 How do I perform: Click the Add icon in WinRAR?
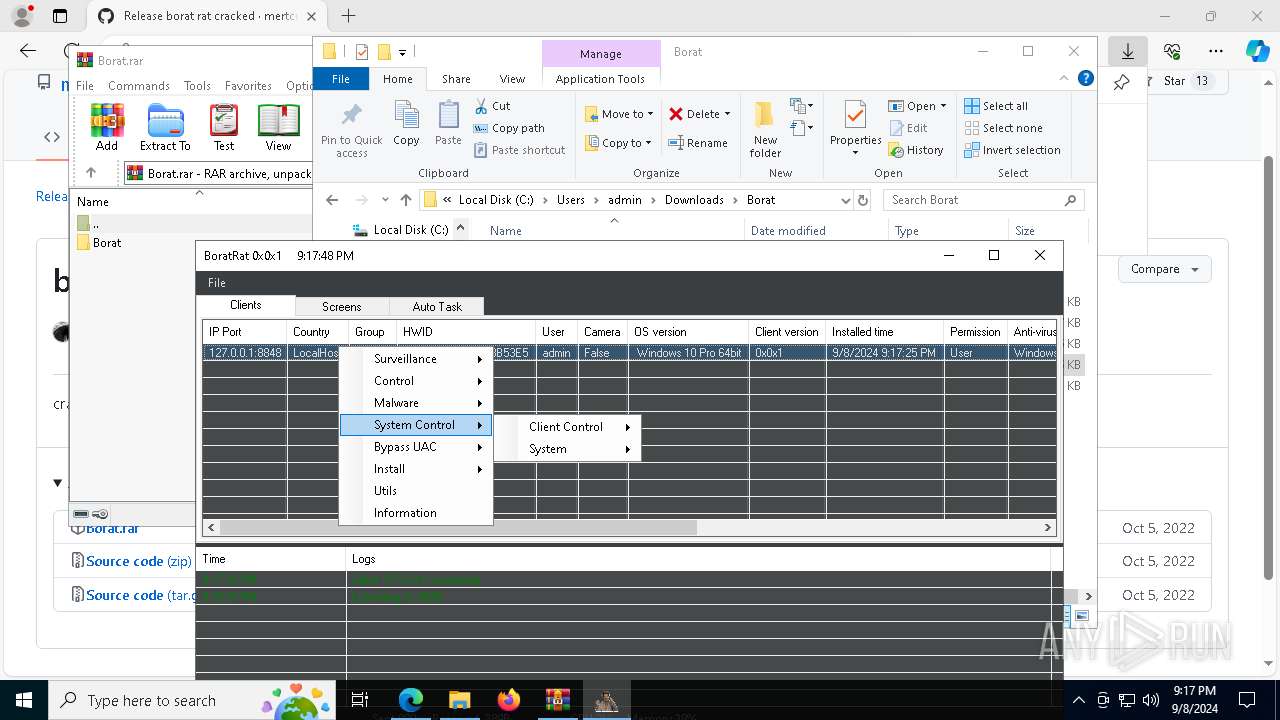(x=107, y=127)
